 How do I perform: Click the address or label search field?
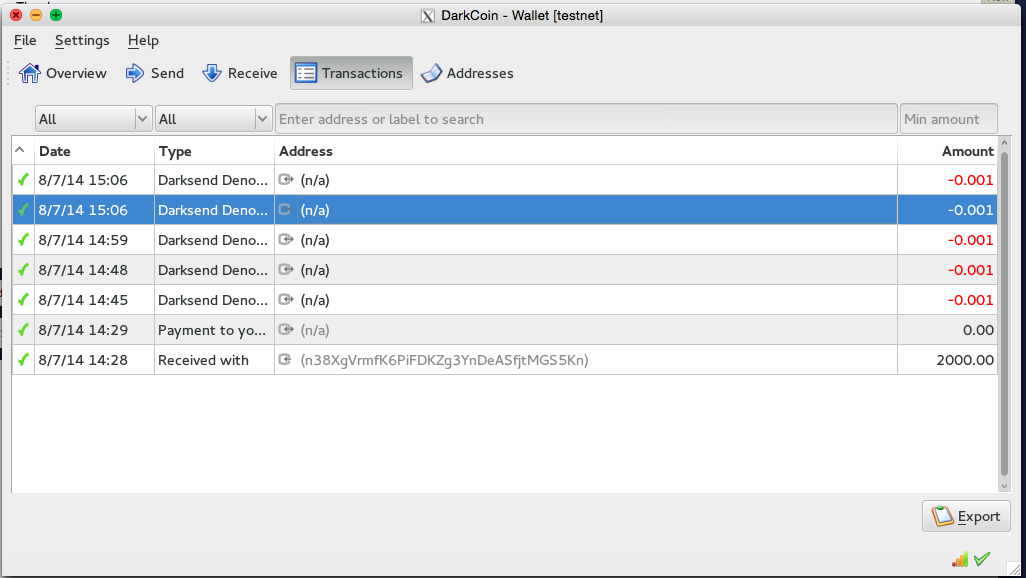tap(586, 119)
